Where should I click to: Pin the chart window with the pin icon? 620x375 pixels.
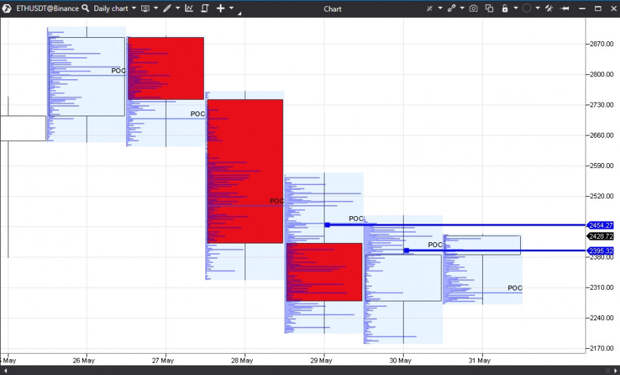[x=565, y=8]
